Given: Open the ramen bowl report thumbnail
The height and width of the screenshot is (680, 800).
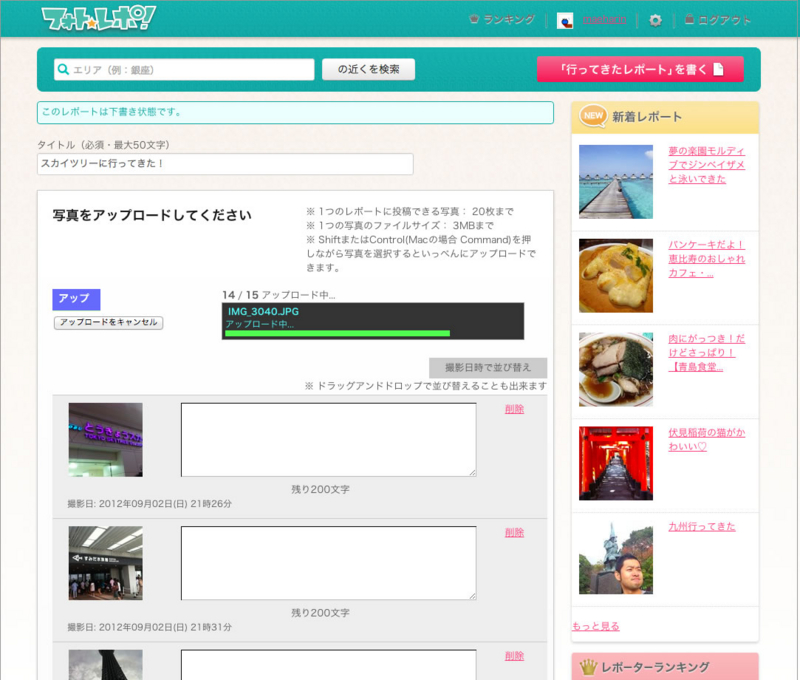Looking at the screenshot, I should click(x=616, y=369).
